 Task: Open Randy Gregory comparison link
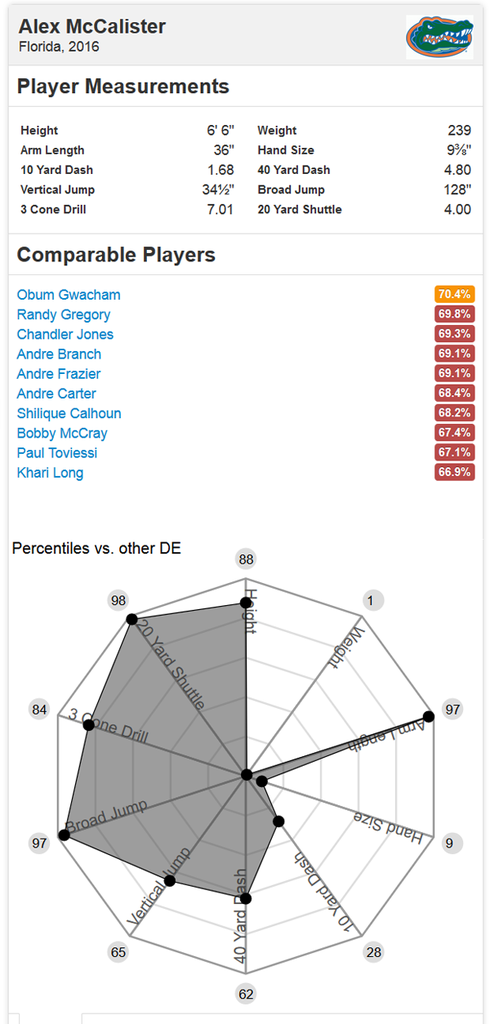[63, 315]
